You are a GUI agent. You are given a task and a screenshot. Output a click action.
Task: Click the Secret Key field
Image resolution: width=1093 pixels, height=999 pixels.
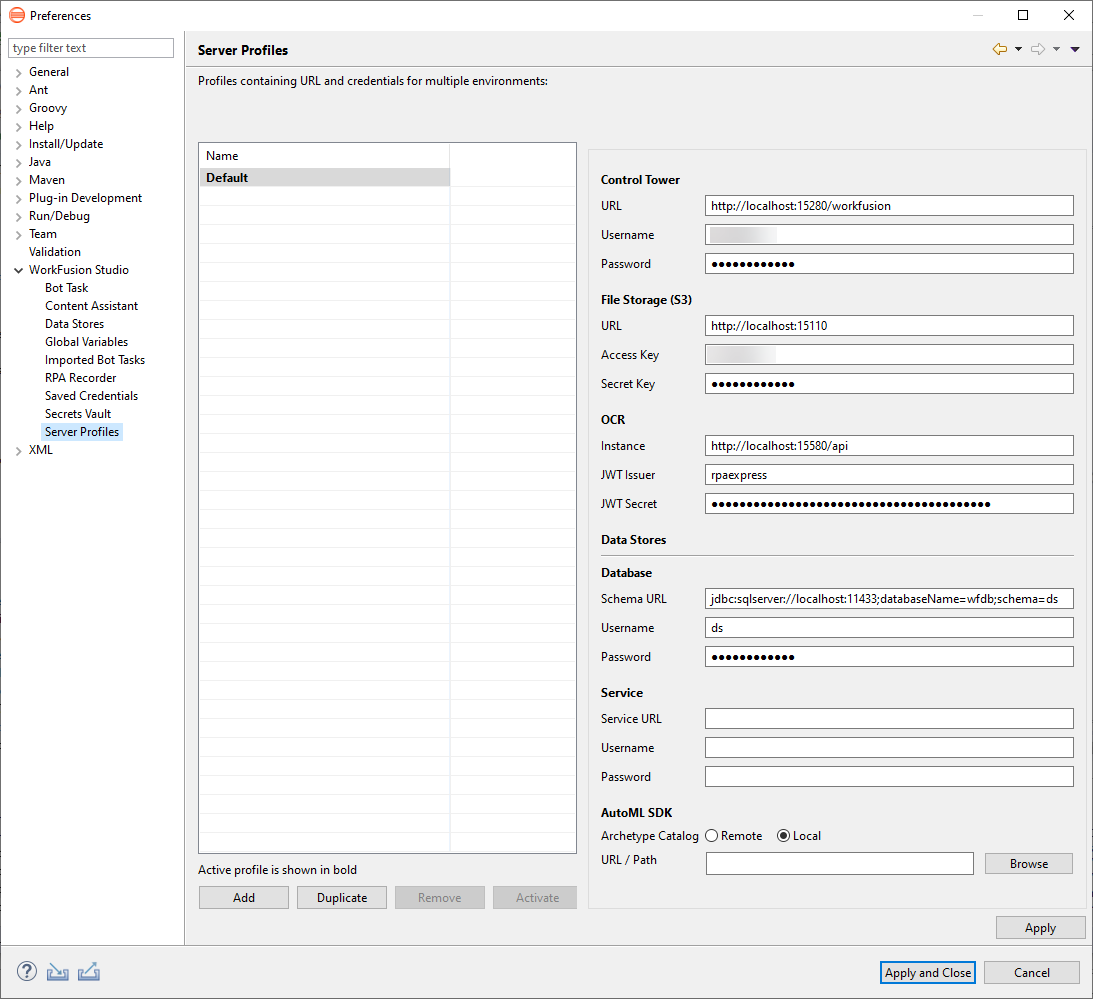(x=889, y=383)
